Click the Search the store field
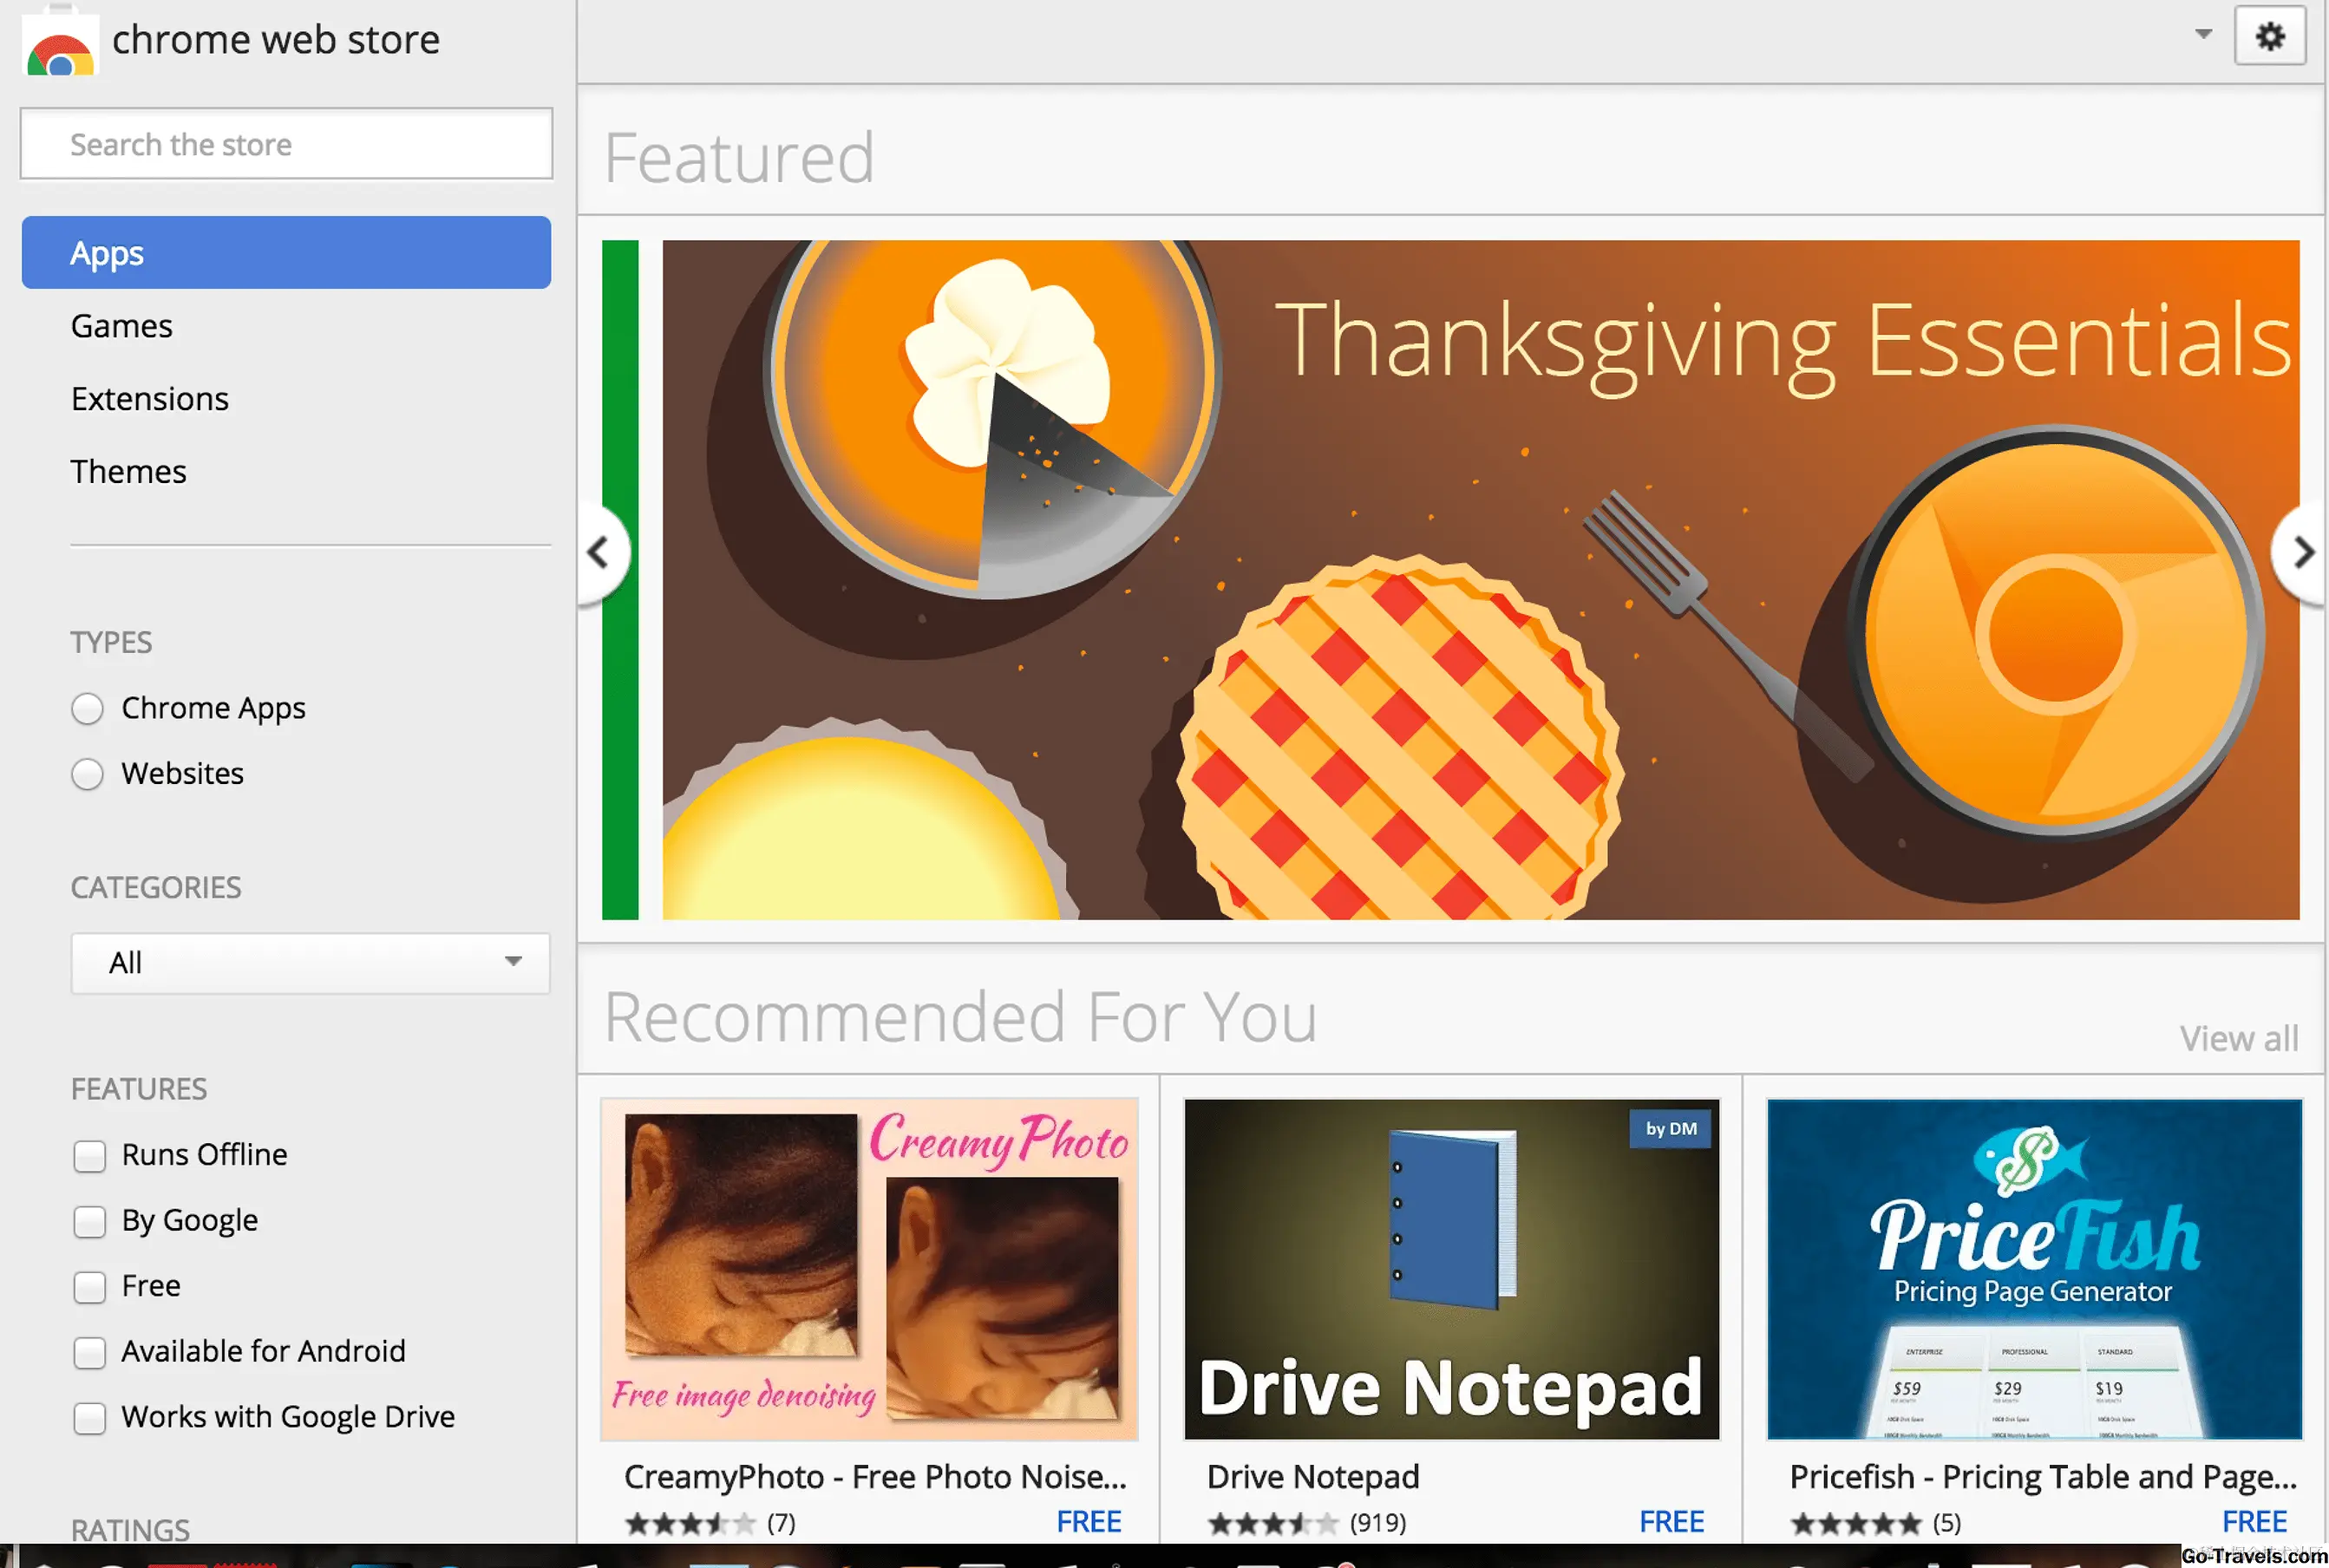 click(x=286, y=144)
